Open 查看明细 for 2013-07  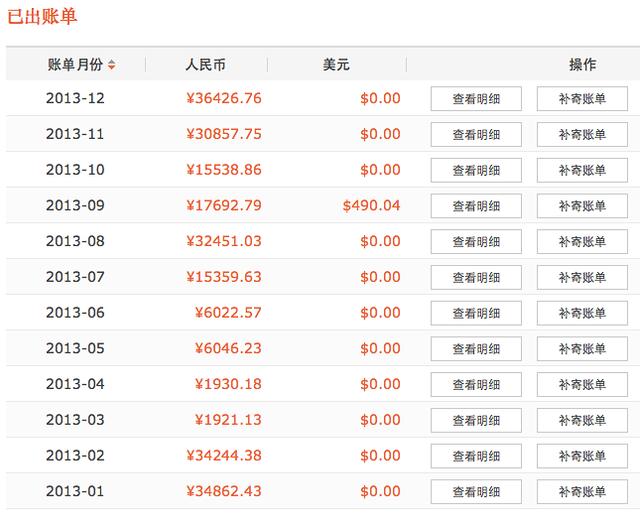tap(476, 277)
